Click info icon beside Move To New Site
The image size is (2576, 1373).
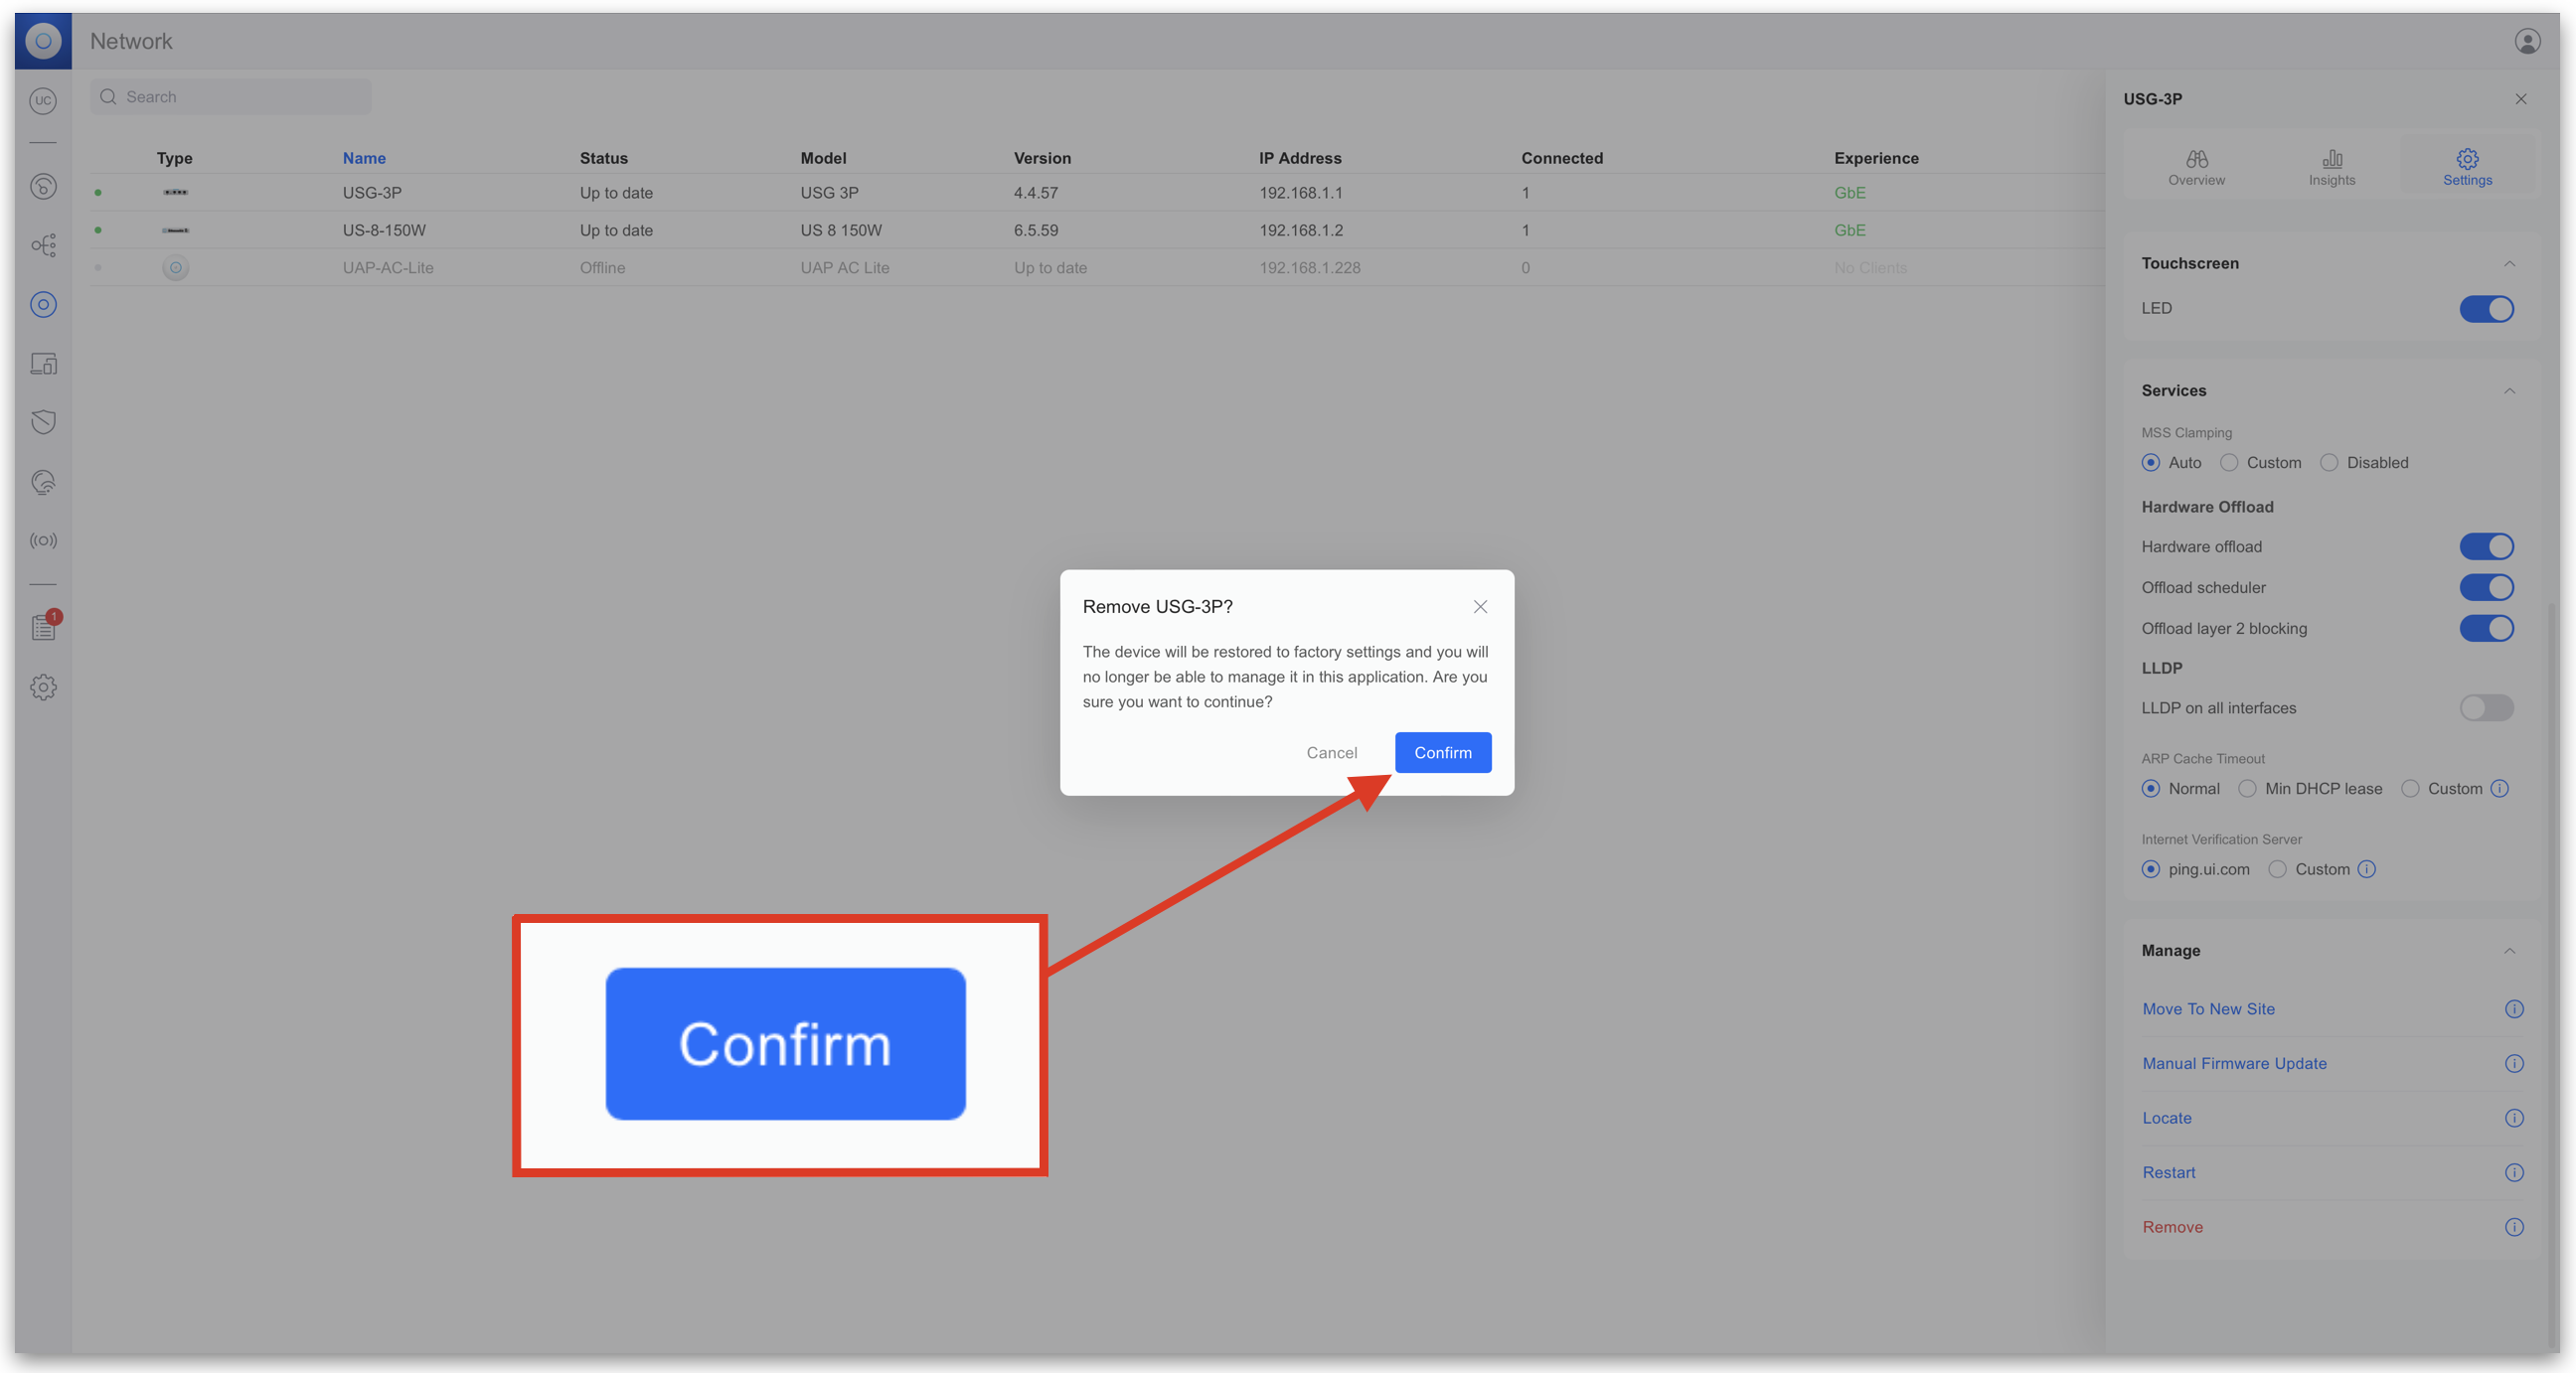pos(2513,1009)
